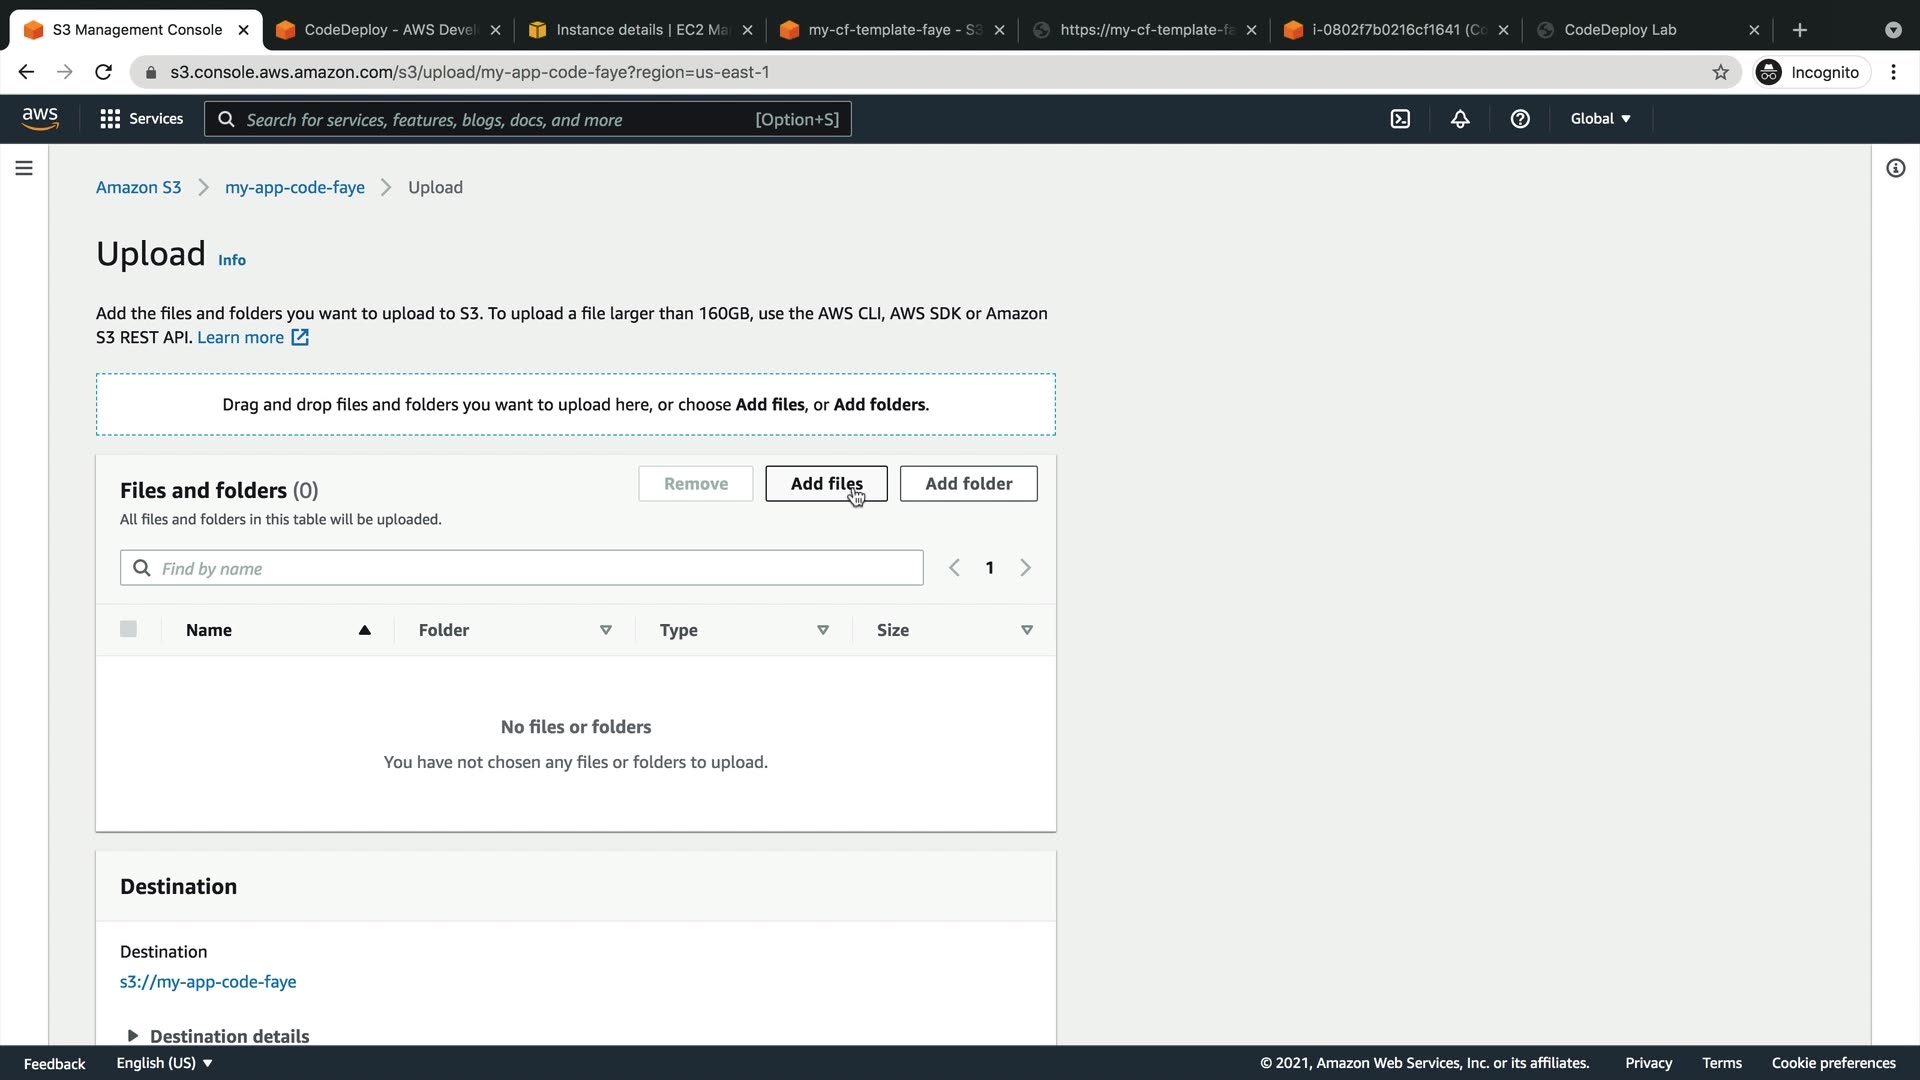Open the notifications bell icon
Viewport: 1920px width, 1080px height.
click(1460, 119)
